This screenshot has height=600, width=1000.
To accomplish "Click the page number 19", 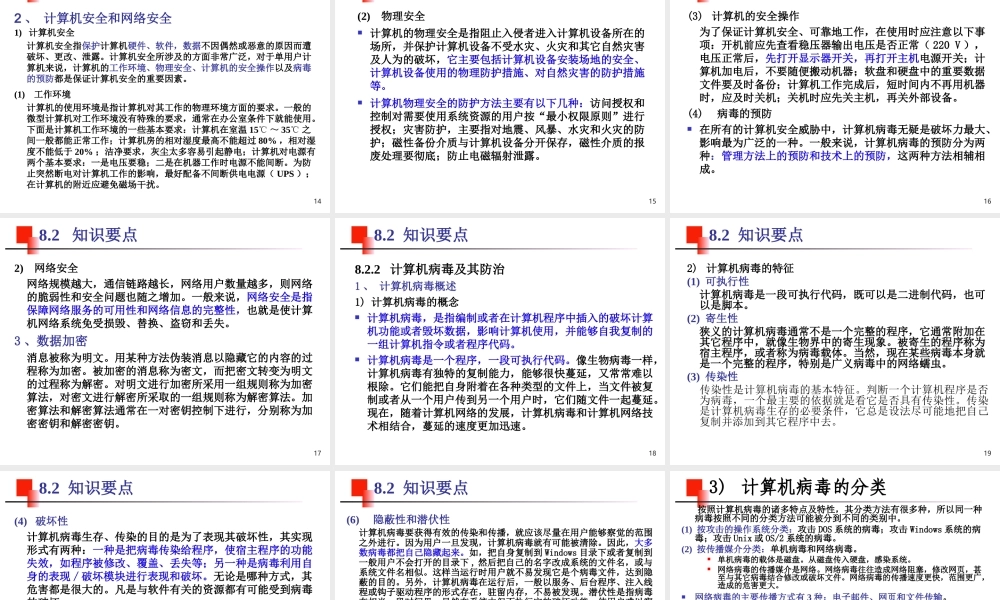I will (988, 452).
